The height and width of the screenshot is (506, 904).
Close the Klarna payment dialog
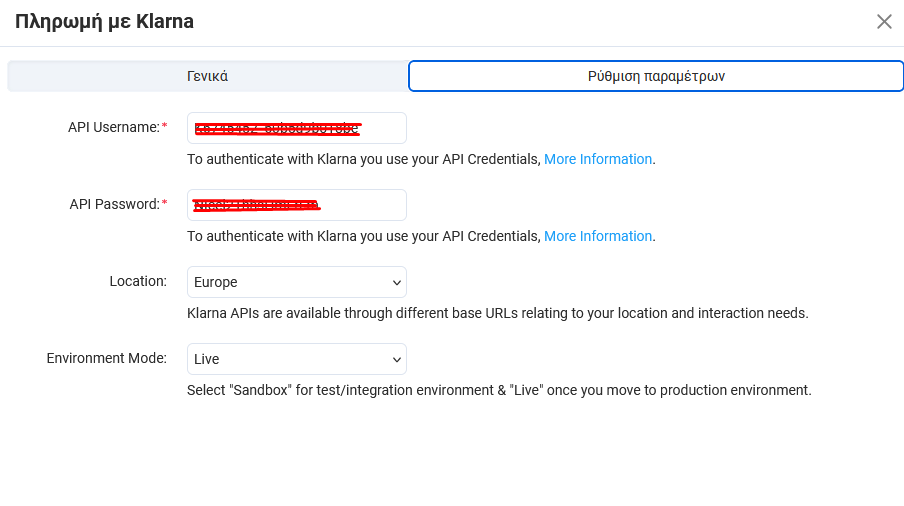click(x=884, y=22)
